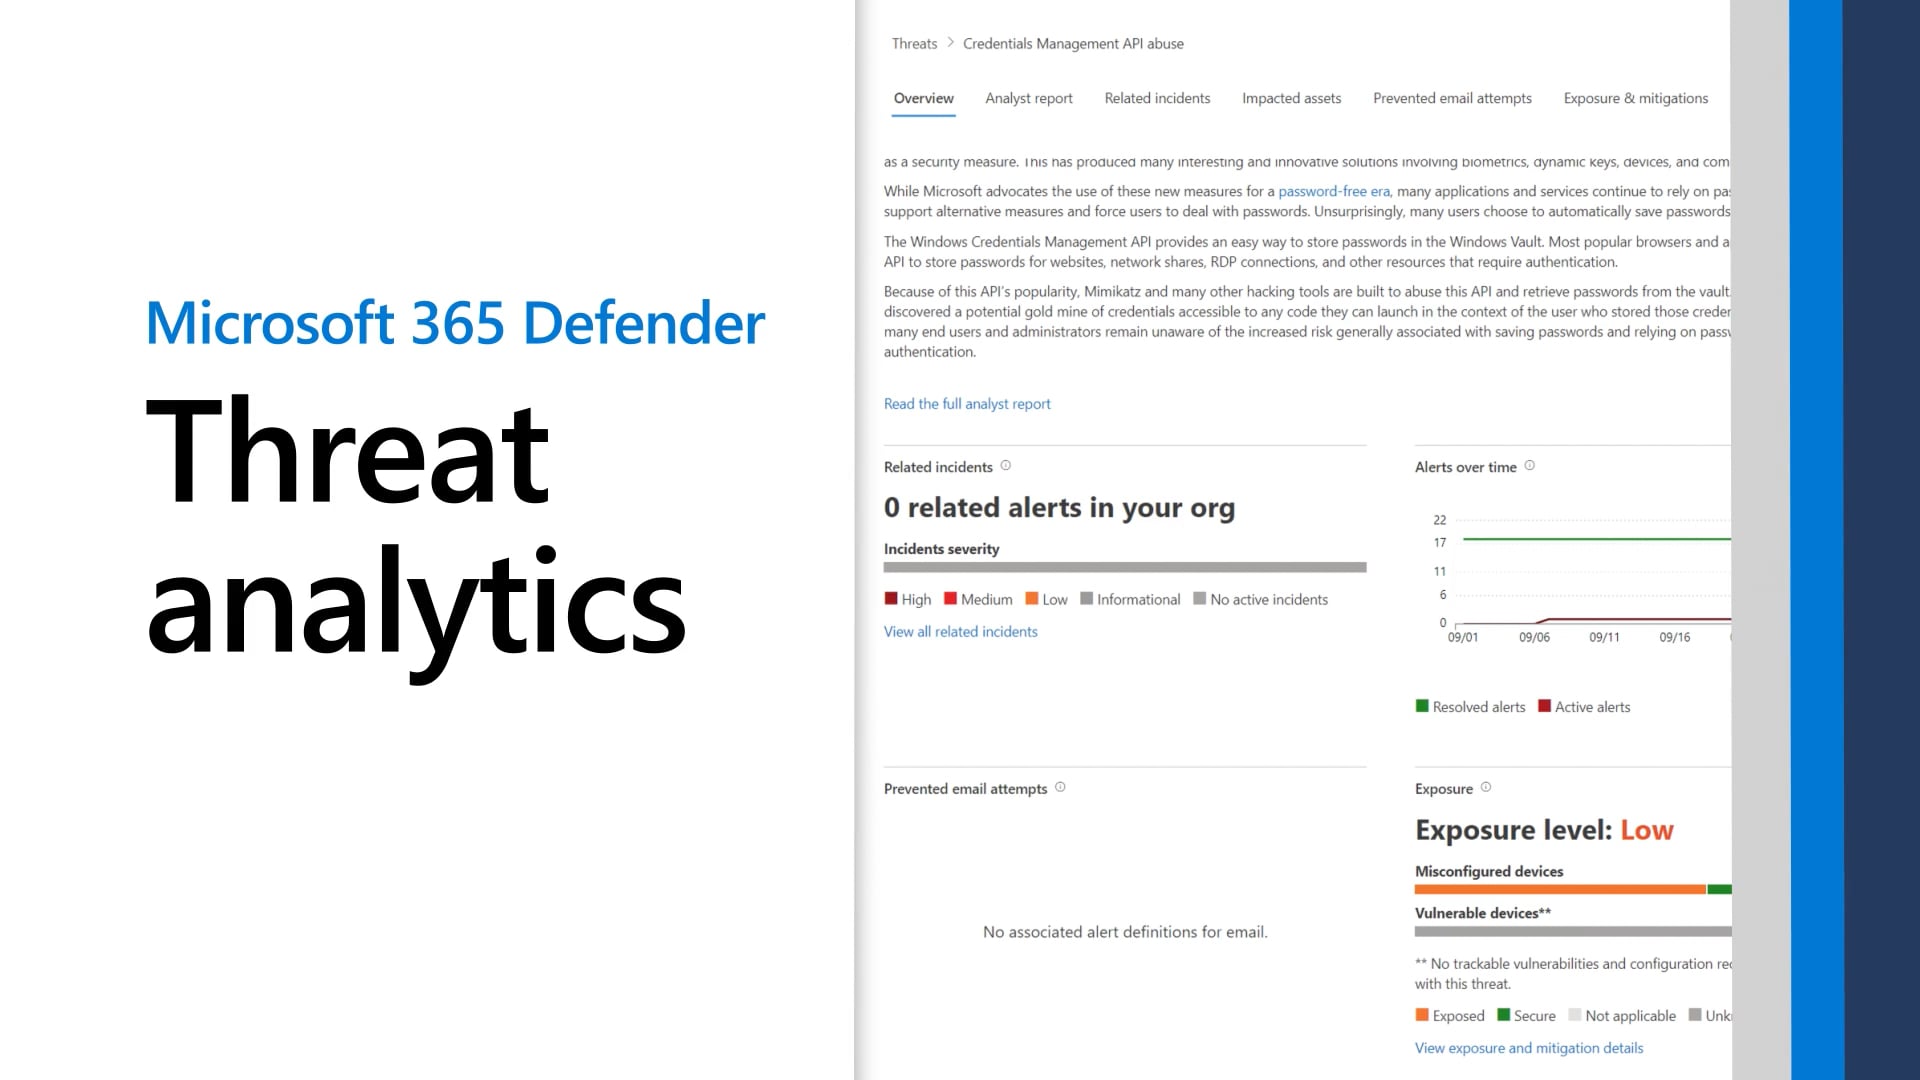Click the info icon next to Related incidents
The image size is (1920, 1080).
point(1006,465)
